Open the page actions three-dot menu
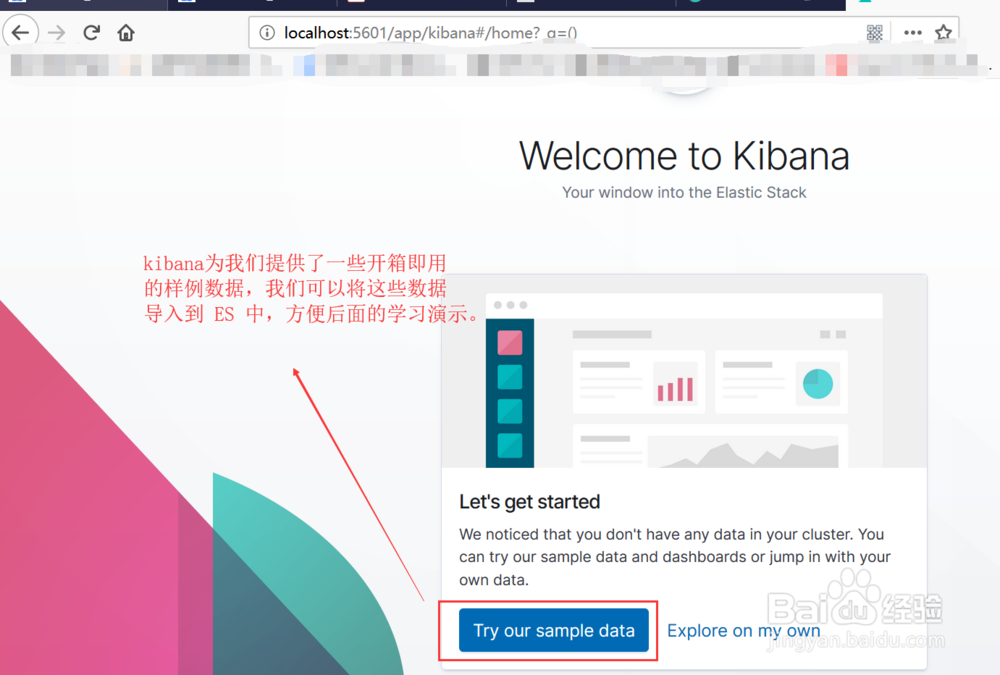The width and height of the screenshot is (1000, 675). pyautogui.click(x=913, y=33)
